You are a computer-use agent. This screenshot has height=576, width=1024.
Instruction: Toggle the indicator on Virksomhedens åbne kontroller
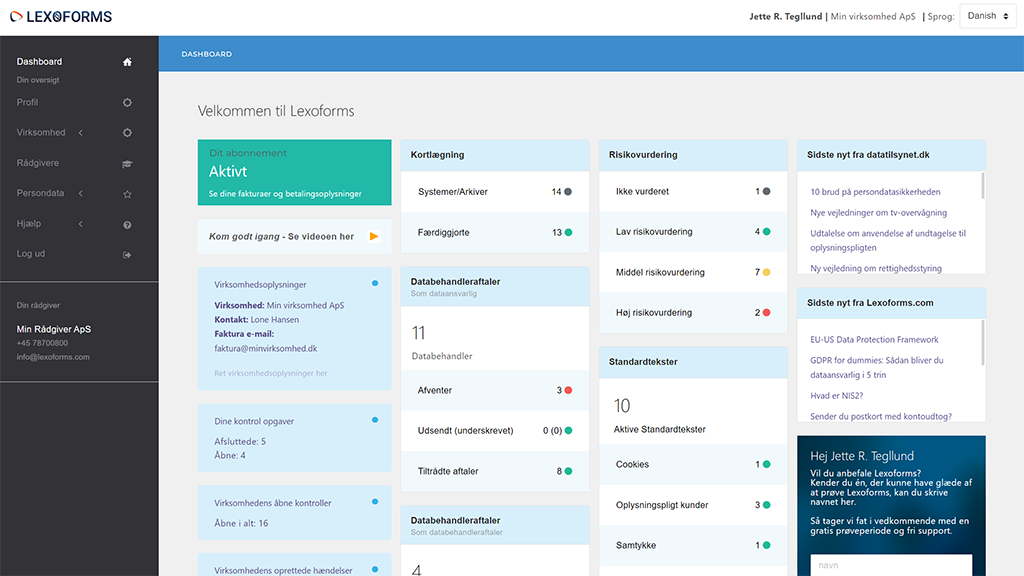(376, 502)
